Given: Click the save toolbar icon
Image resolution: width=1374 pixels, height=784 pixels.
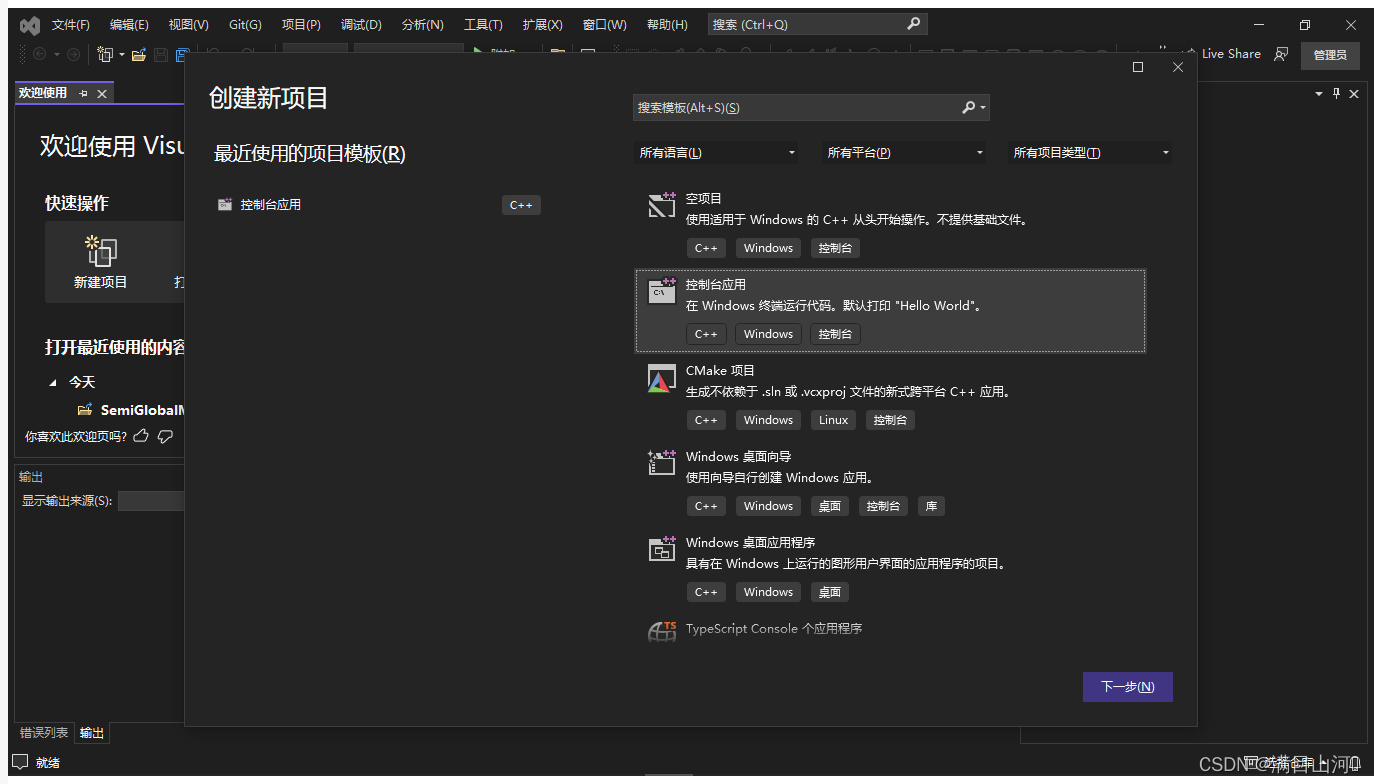Looking at the screenshot, I should pyautogui.click(x=161, y=54).
